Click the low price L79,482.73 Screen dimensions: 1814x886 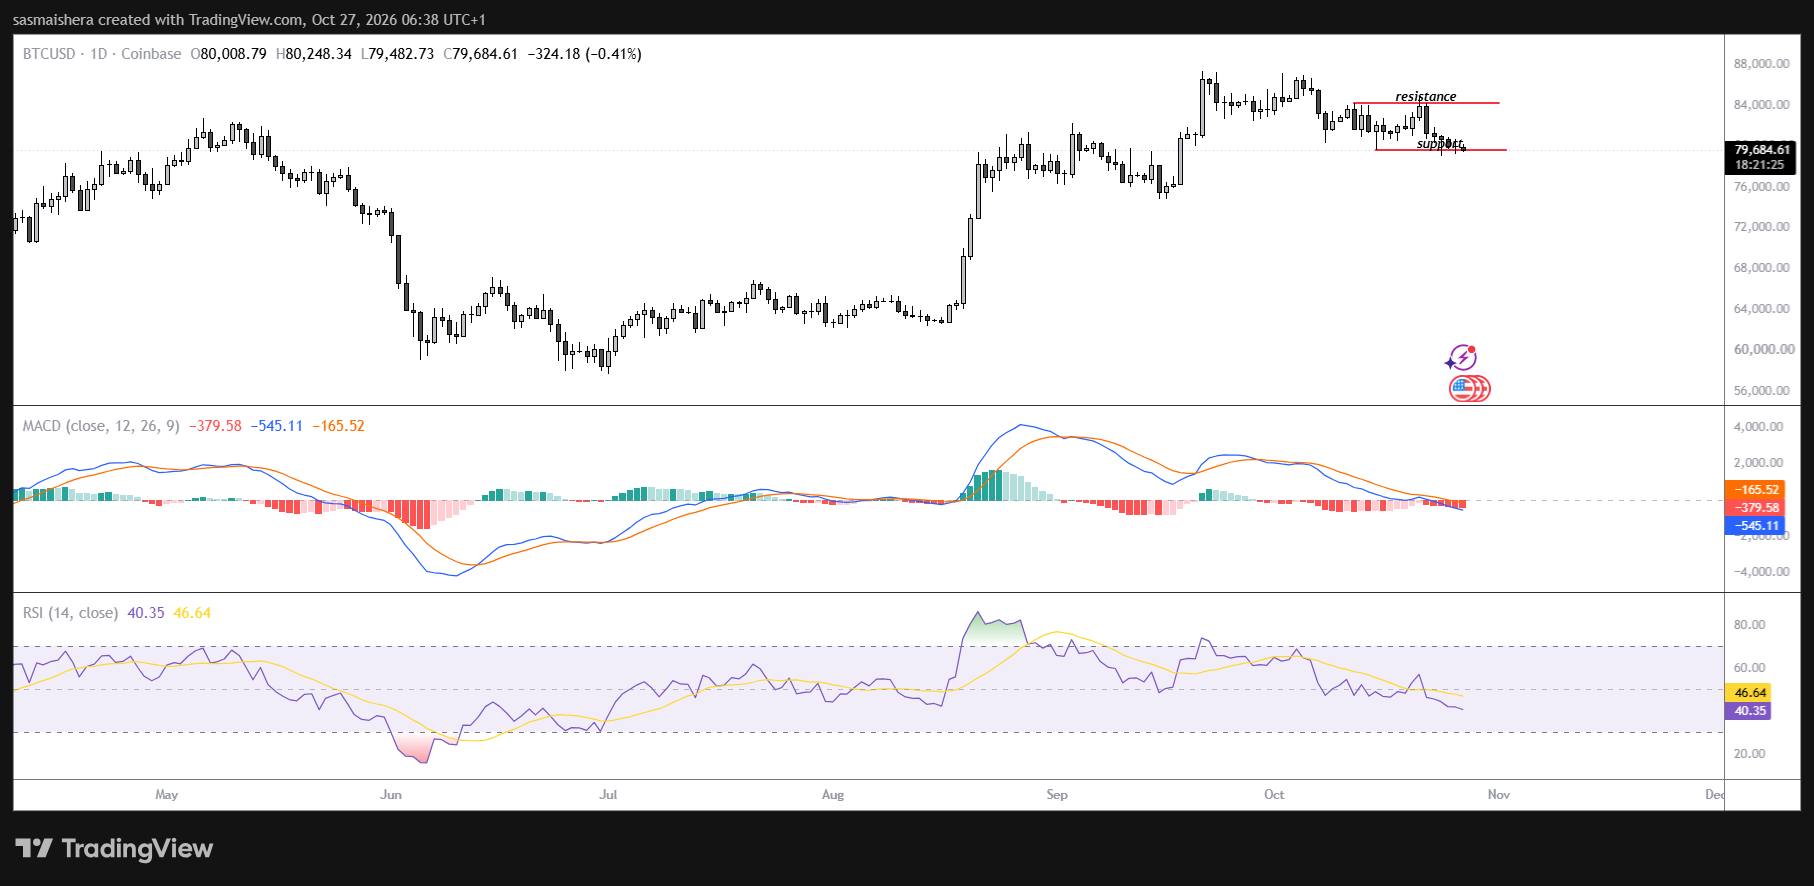(398, 54)
